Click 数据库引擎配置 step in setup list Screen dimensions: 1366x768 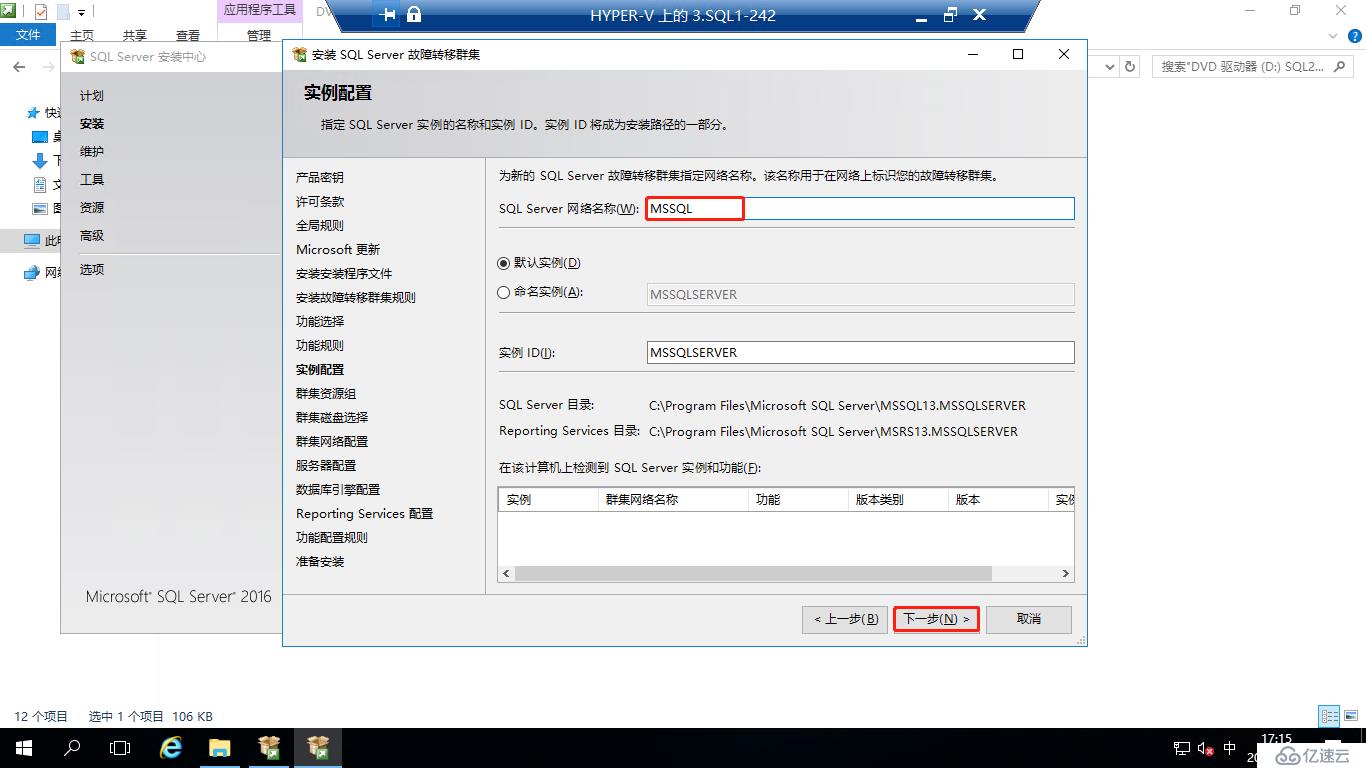[x=338, y=490]
